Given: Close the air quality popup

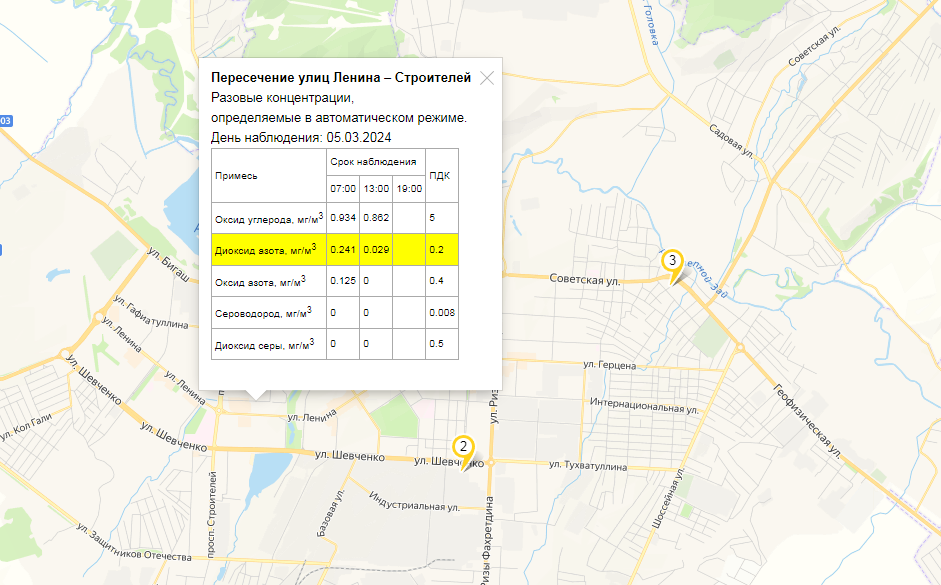Looking at the screenshot, I should click(487, 78).
